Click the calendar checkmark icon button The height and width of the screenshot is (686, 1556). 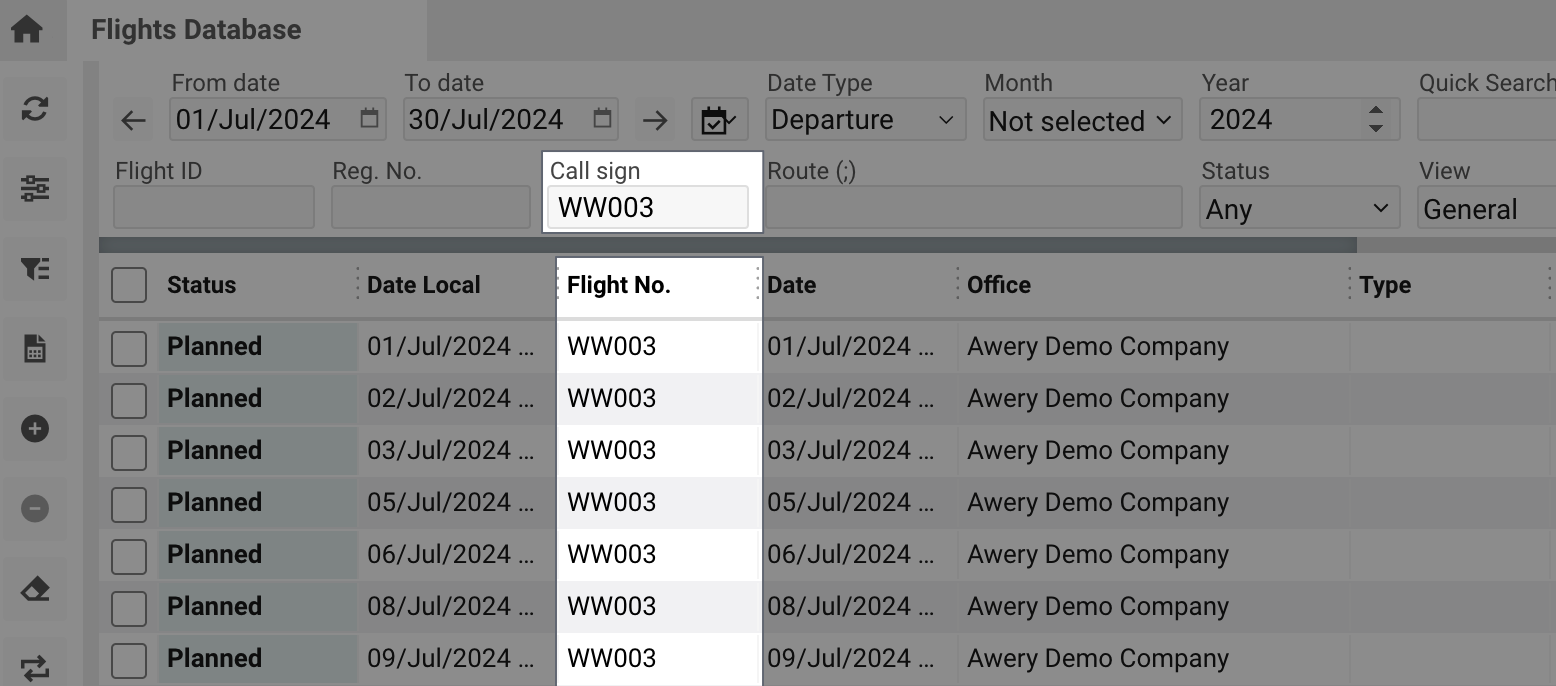click(x=718, y=121)
